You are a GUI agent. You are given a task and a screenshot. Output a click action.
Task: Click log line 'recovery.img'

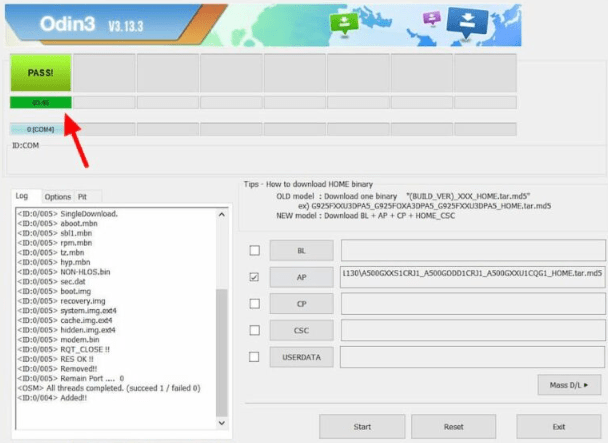(61, 301)
